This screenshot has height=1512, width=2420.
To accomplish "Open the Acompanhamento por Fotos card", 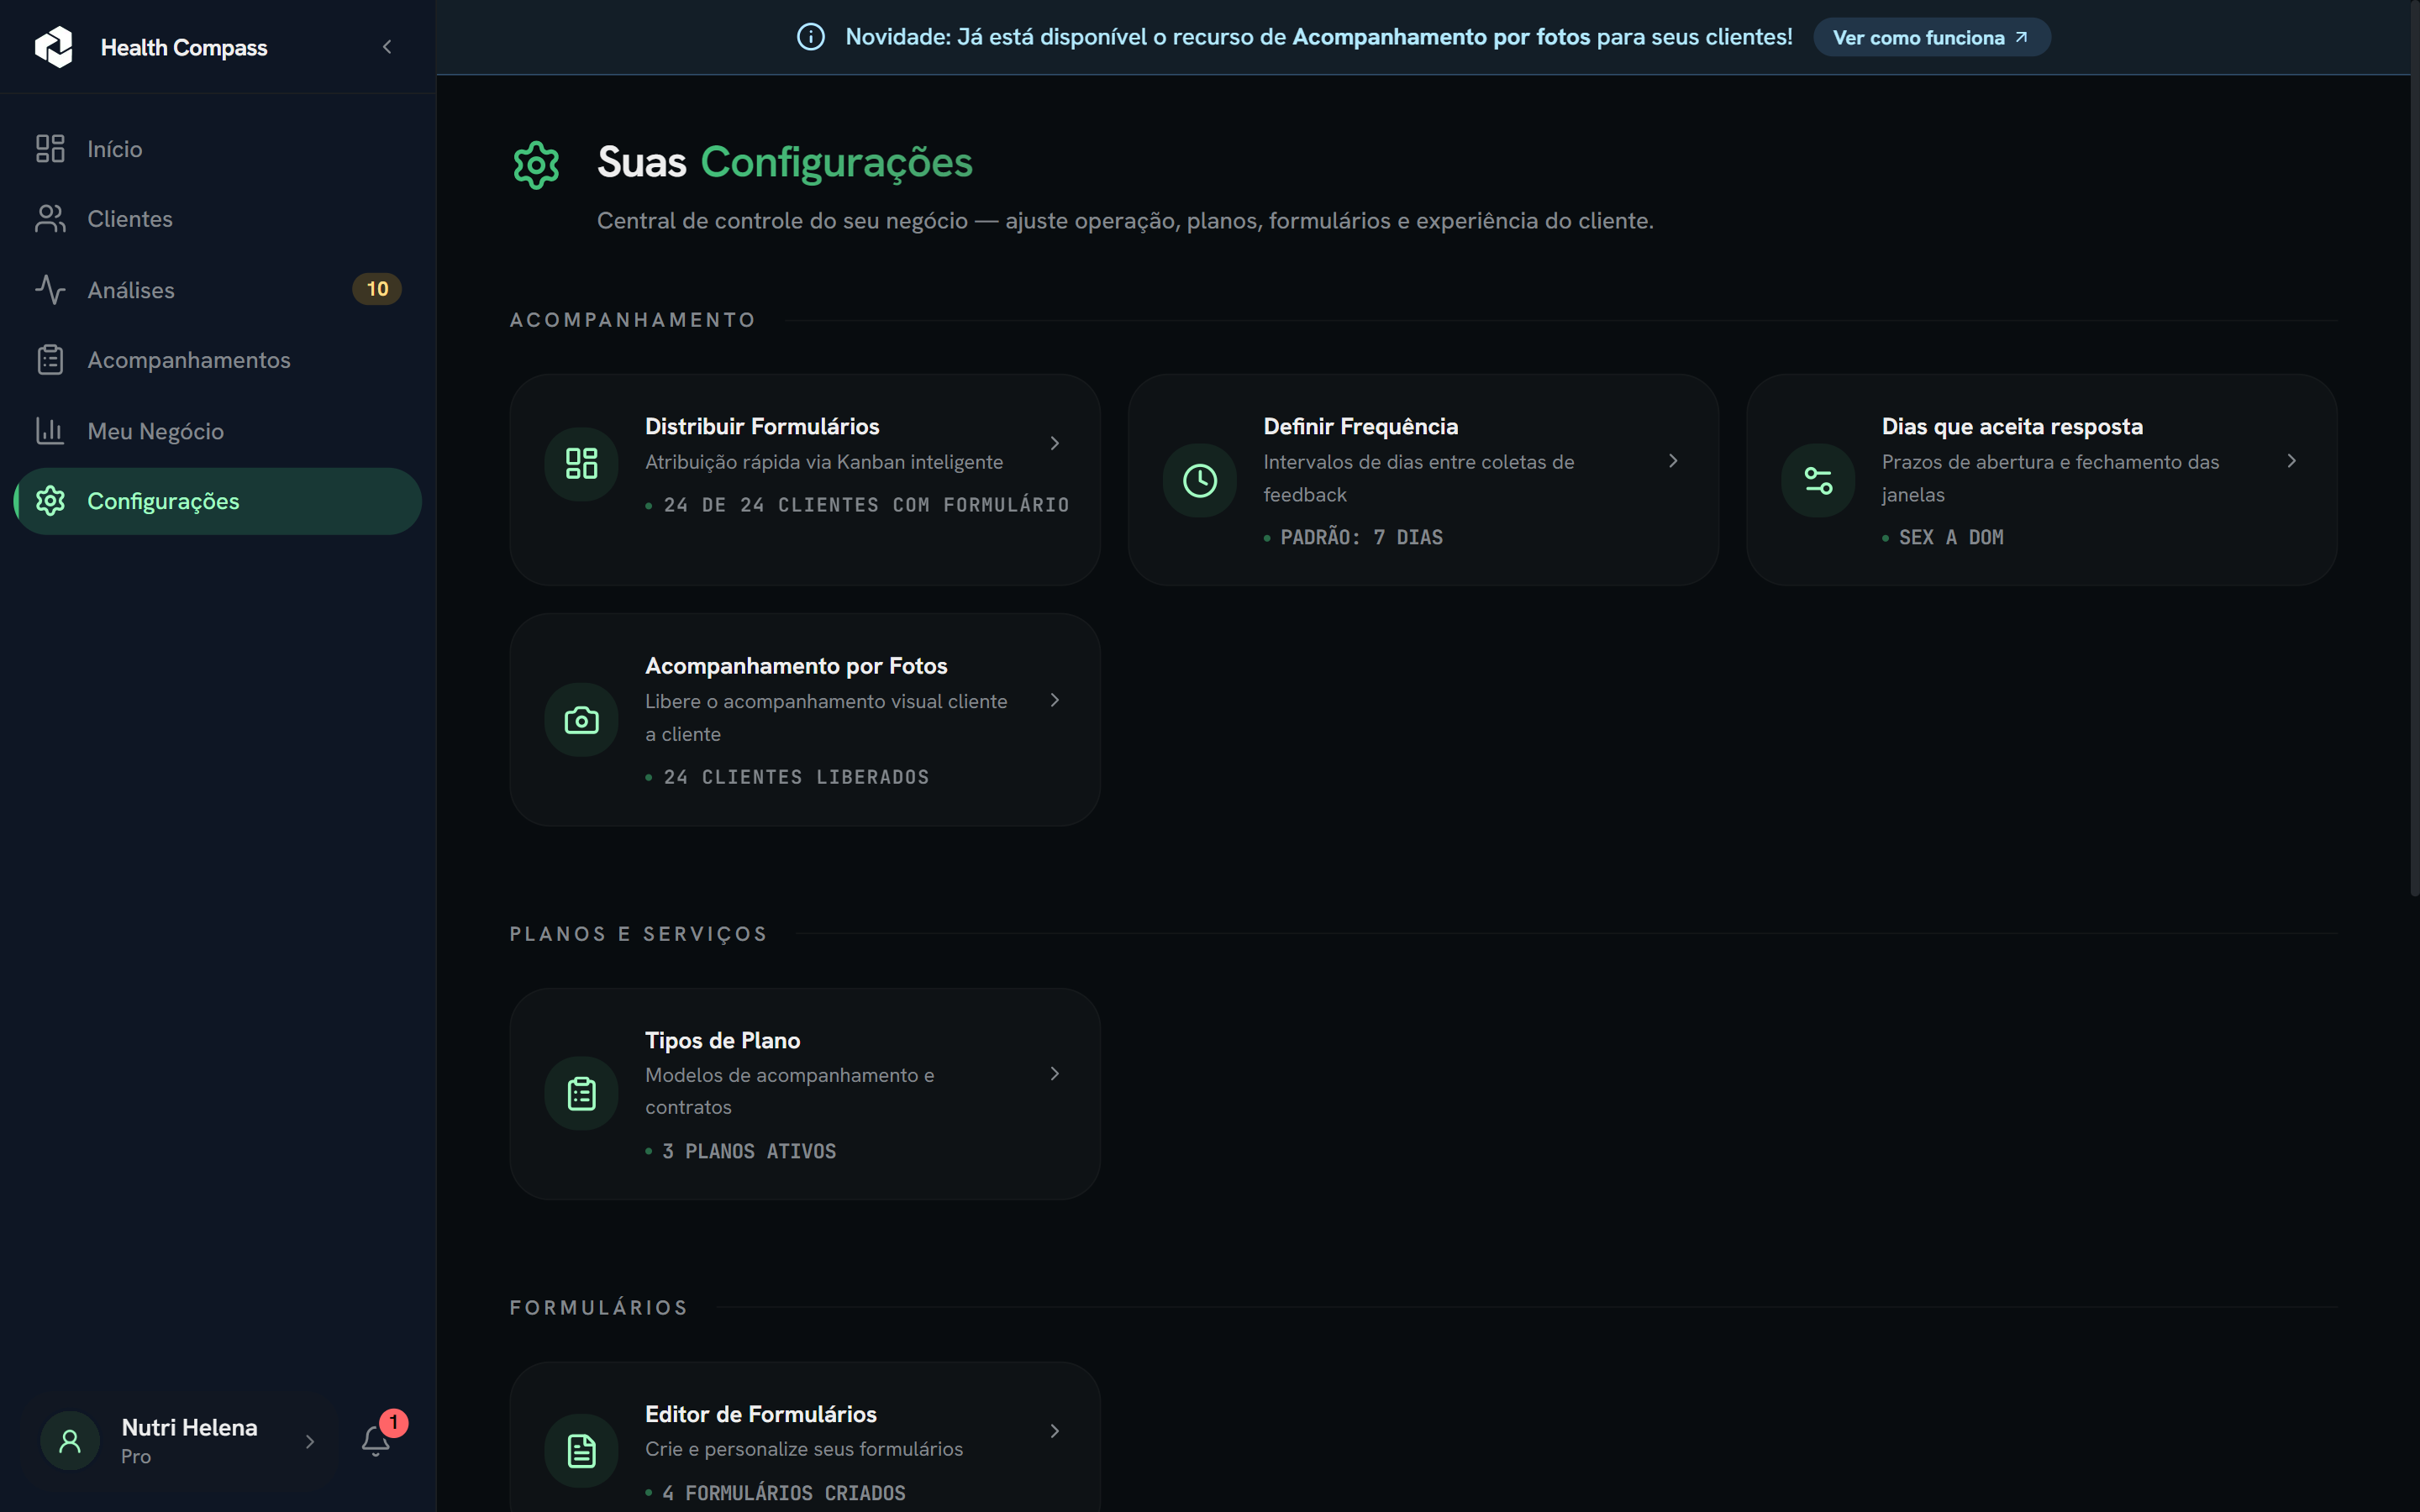I will (805, 720).
